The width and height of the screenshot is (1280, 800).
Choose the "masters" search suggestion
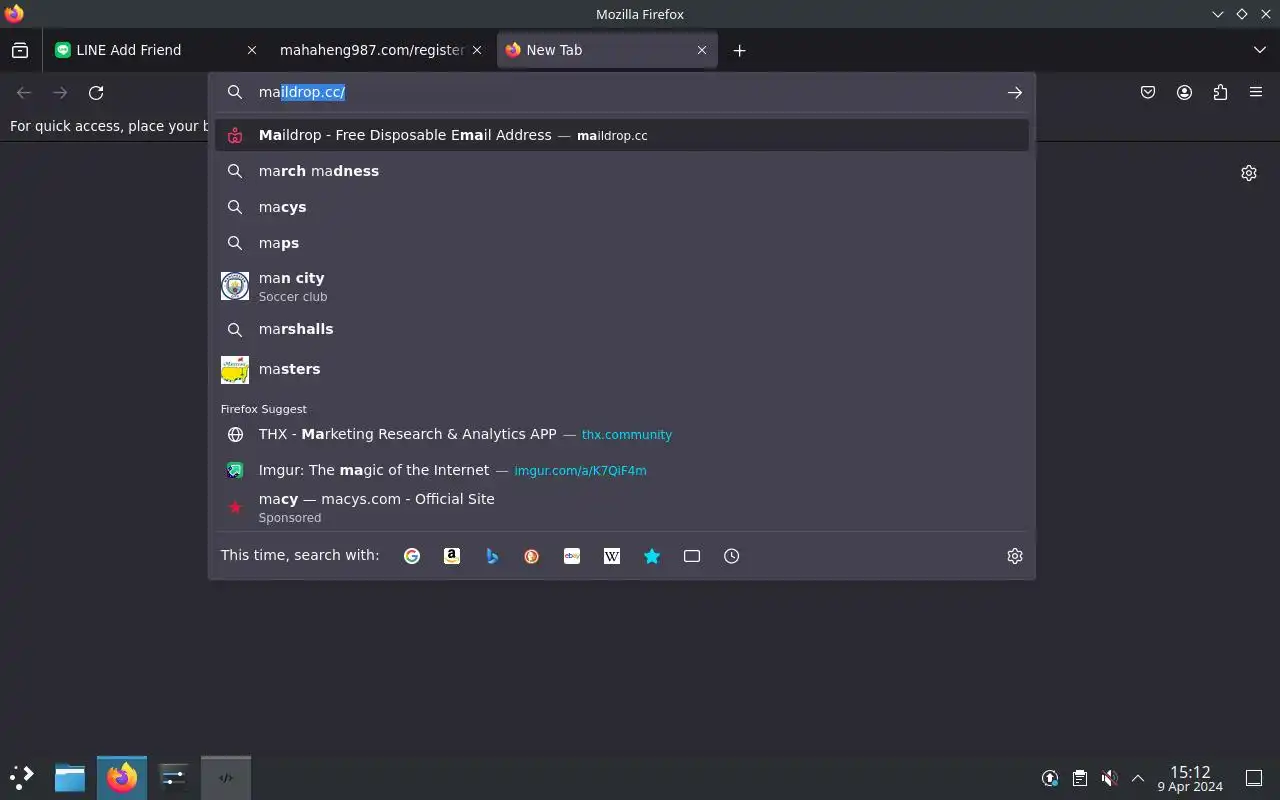[x=622, y=369]
